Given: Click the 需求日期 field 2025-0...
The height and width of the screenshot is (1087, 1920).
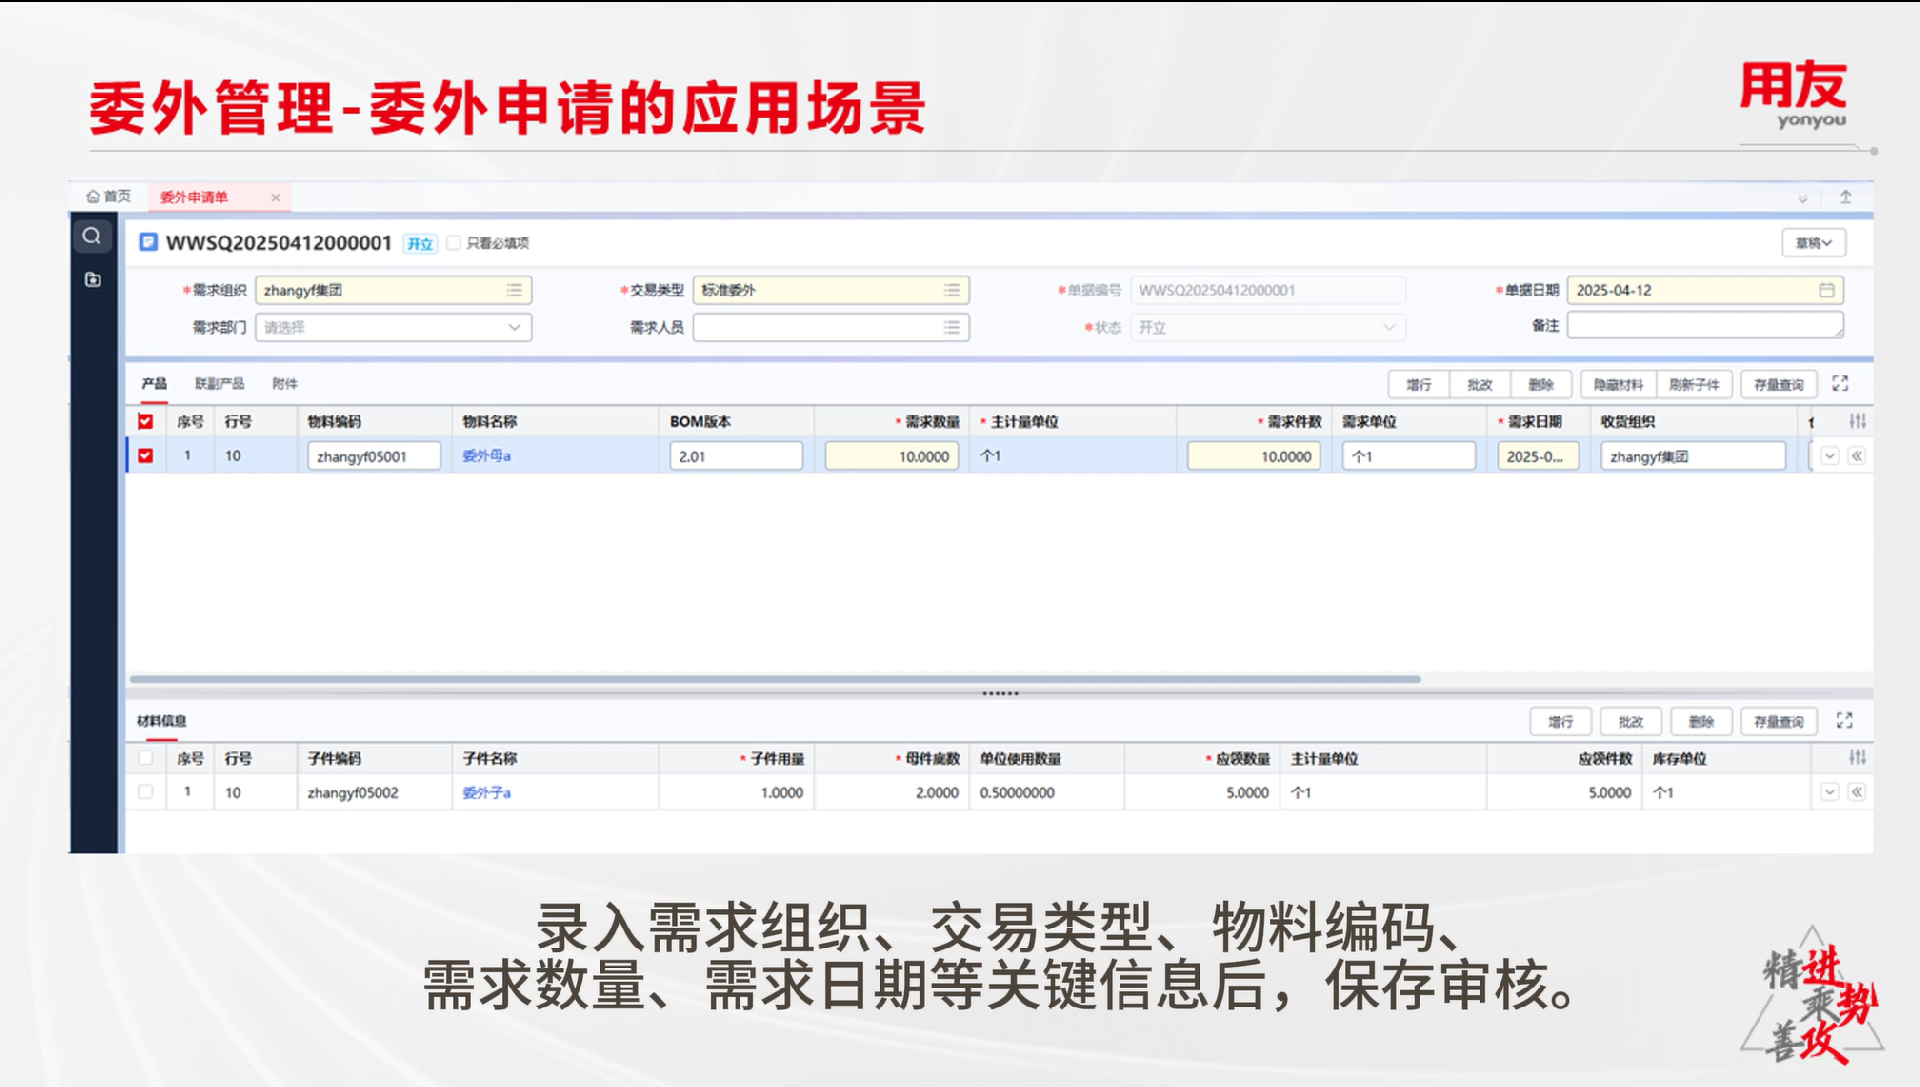Looking at the screenshot, I should coord(1538,456).
